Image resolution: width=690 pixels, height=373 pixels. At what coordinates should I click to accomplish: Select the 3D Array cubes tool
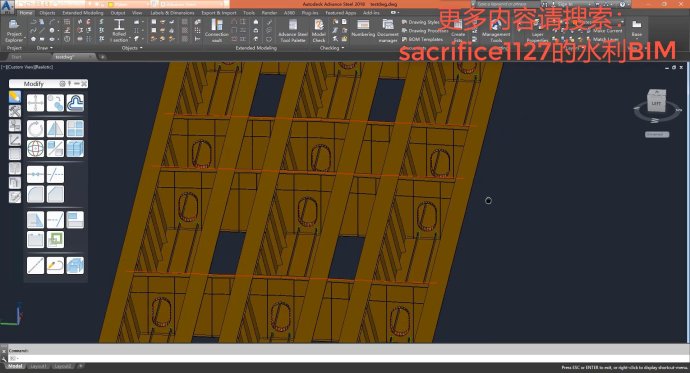(x=75, y=149)
